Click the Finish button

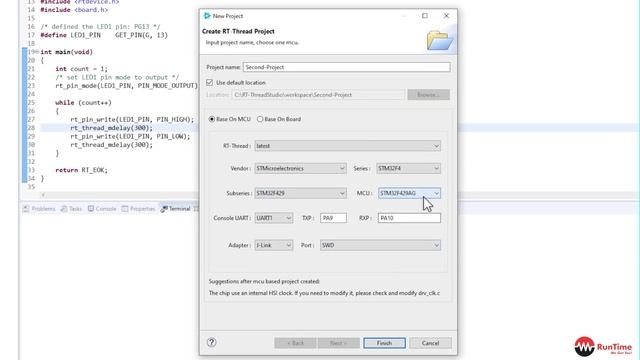[384, 343]
